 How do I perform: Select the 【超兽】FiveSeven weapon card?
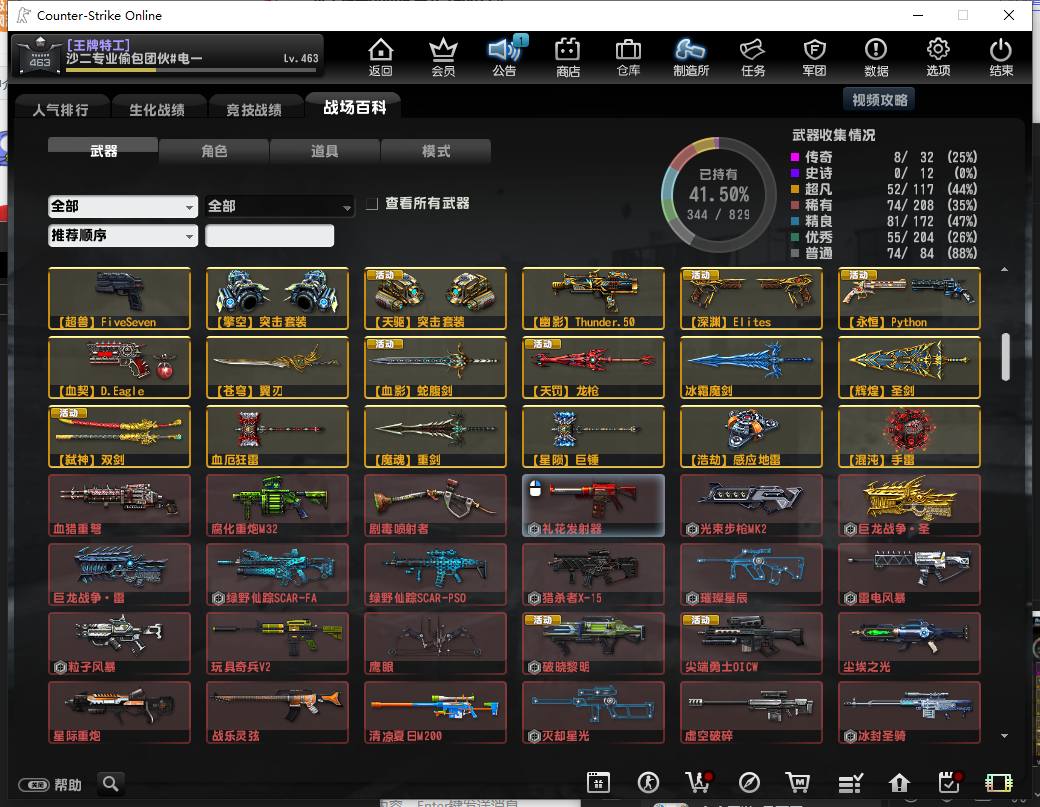[x=119, y=298]
